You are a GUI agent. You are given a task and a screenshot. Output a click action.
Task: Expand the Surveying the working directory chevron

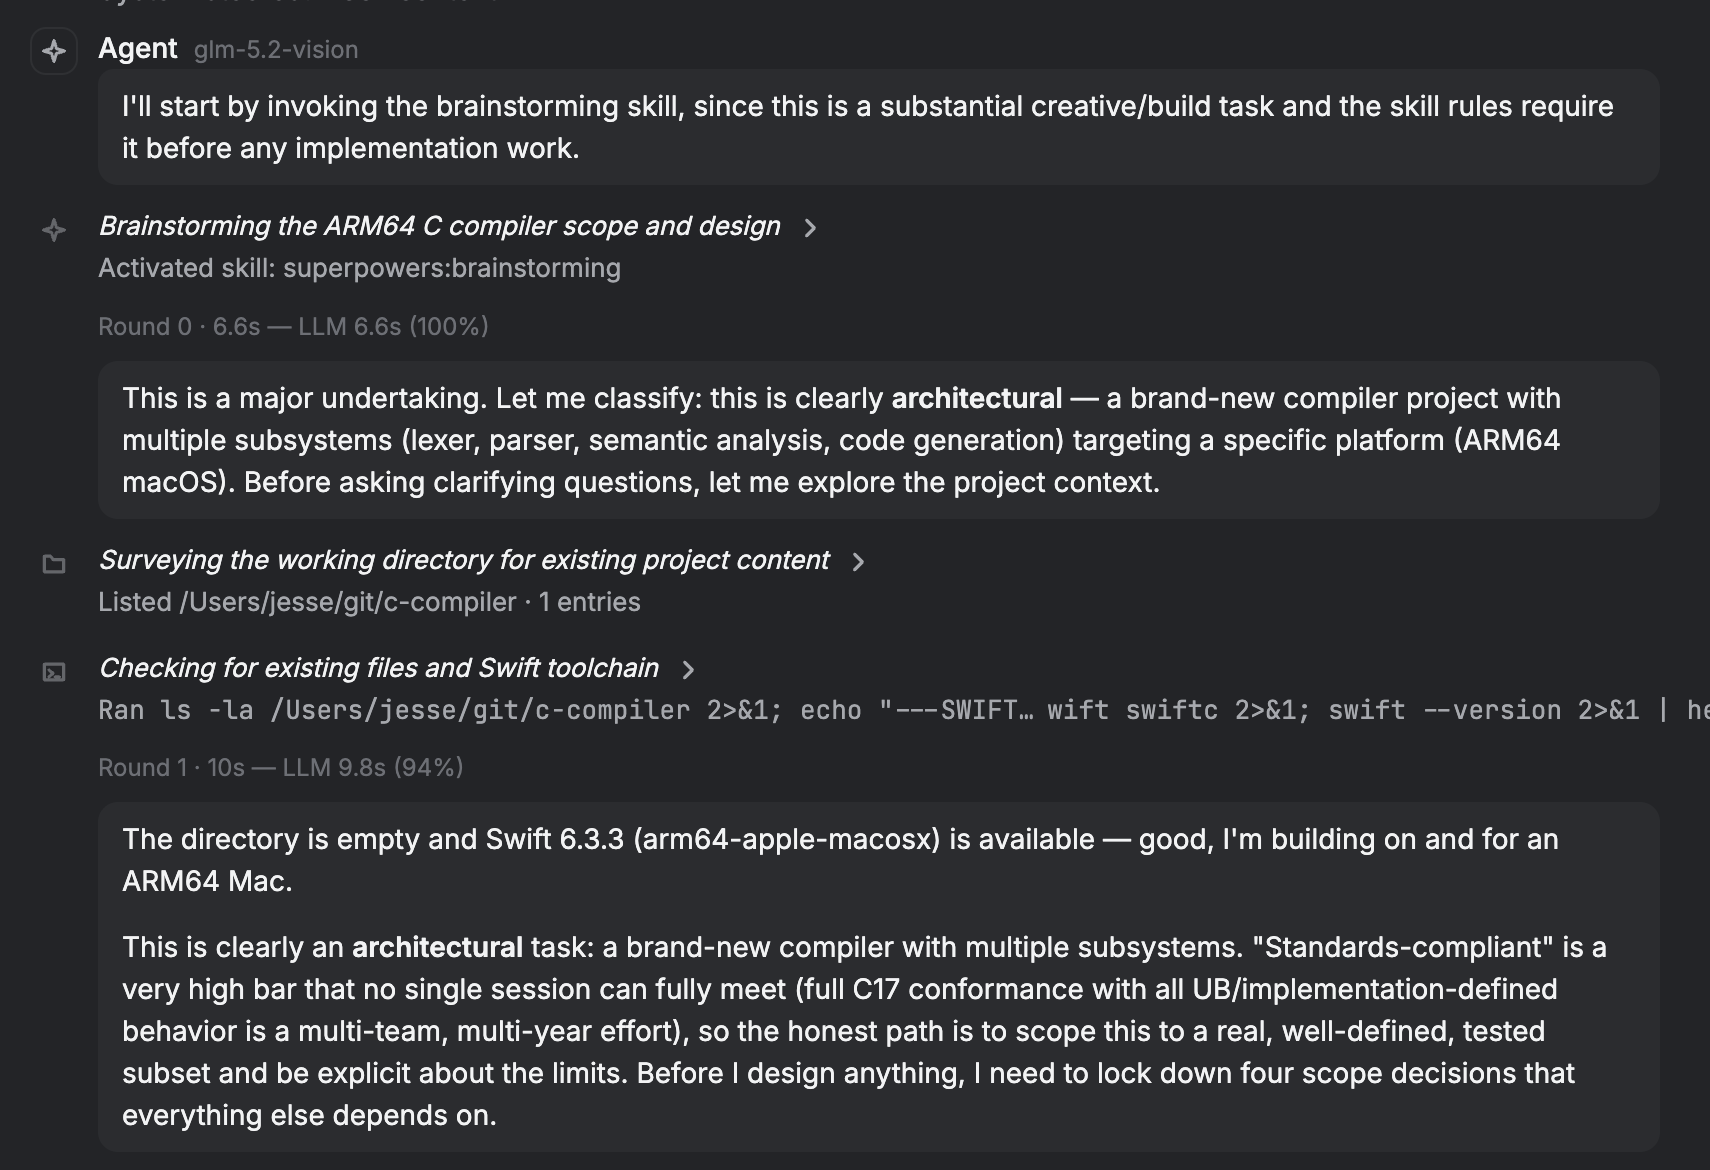pos(858,562)
